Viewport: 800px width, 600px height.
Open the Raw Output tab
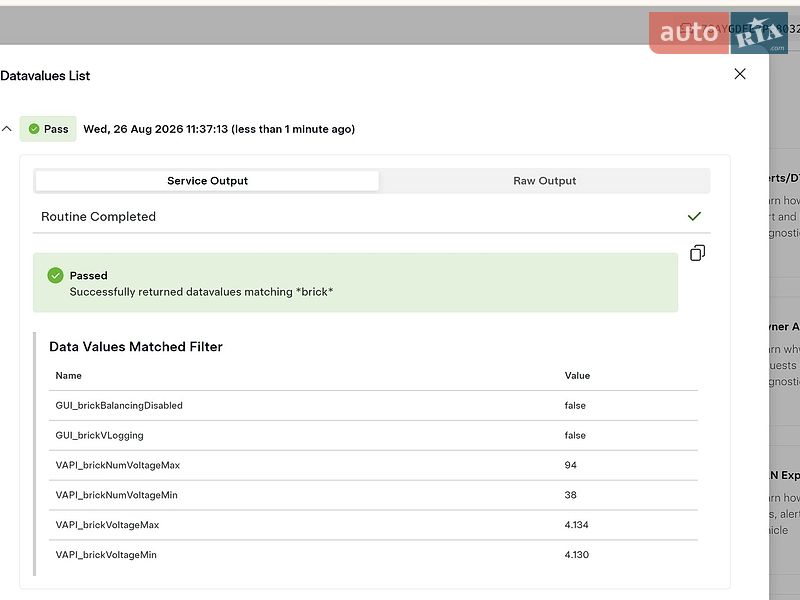pos(544,181)
